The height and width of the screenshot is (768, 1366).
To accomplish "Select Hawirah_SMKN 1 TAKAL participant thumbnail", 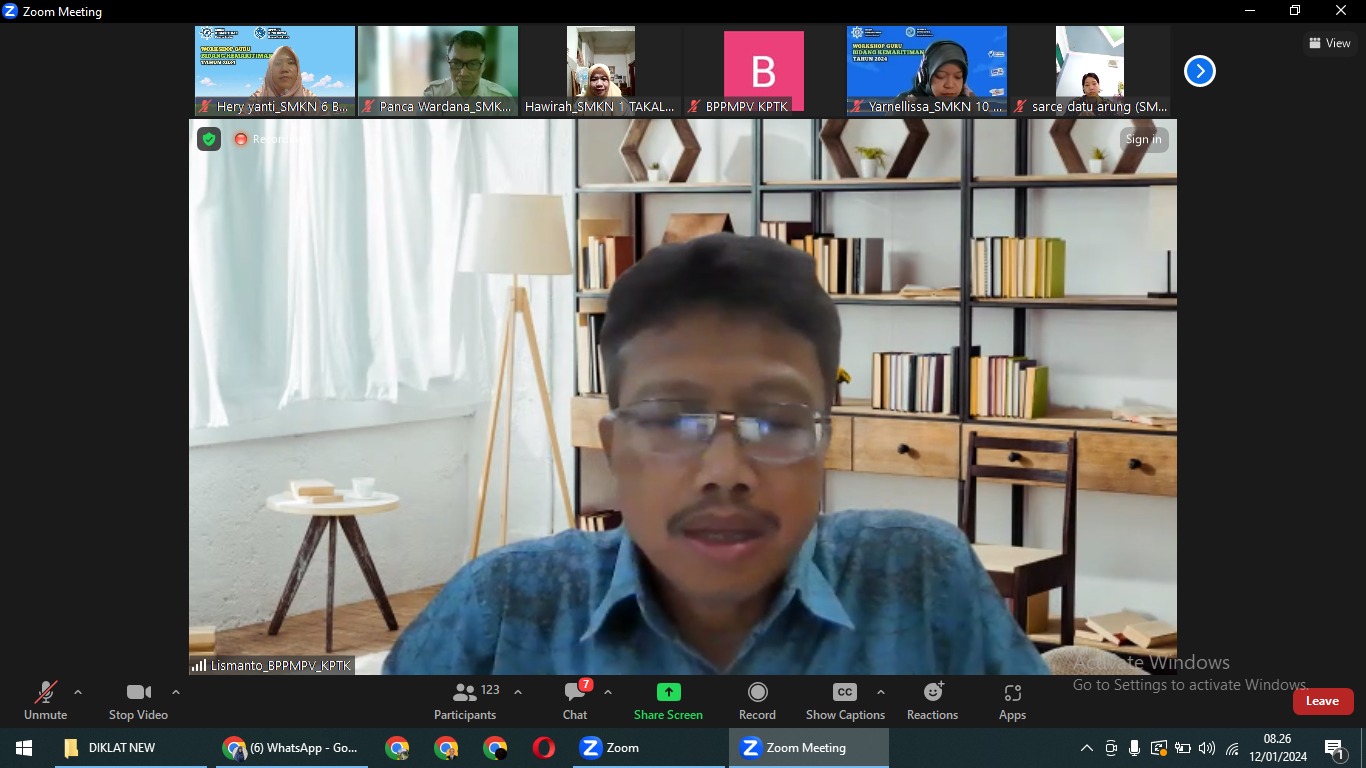I will click(601, 71).
